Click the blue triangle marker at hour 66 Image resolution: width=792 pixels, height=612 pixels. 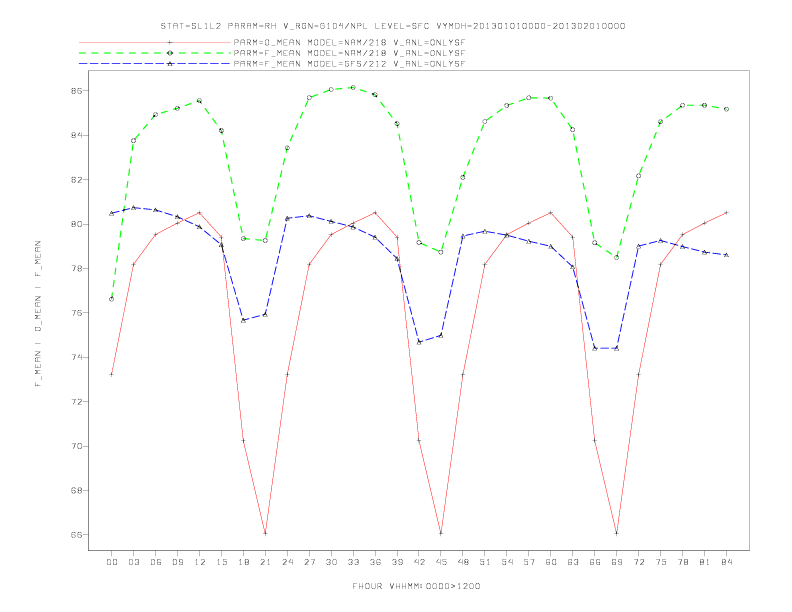click(x=595, y=348)
